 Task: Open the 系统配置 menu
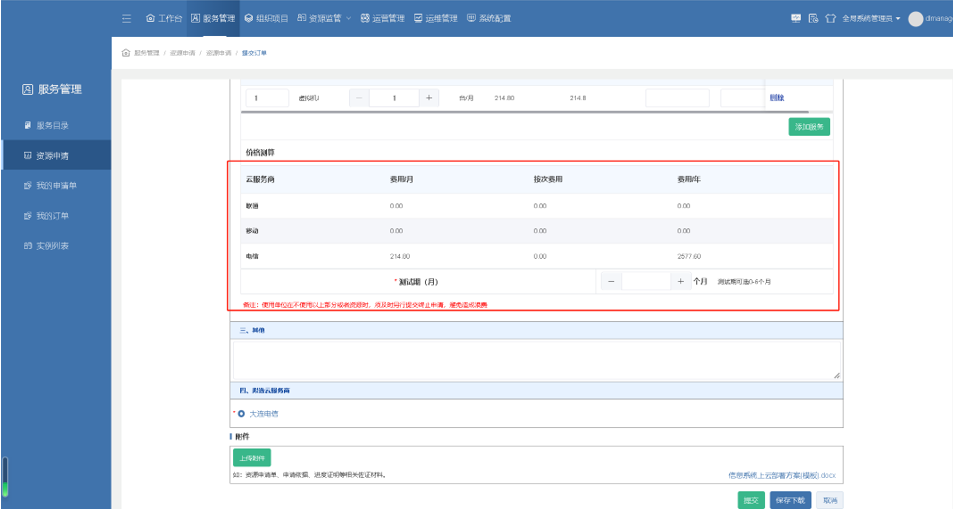(489, 18)
